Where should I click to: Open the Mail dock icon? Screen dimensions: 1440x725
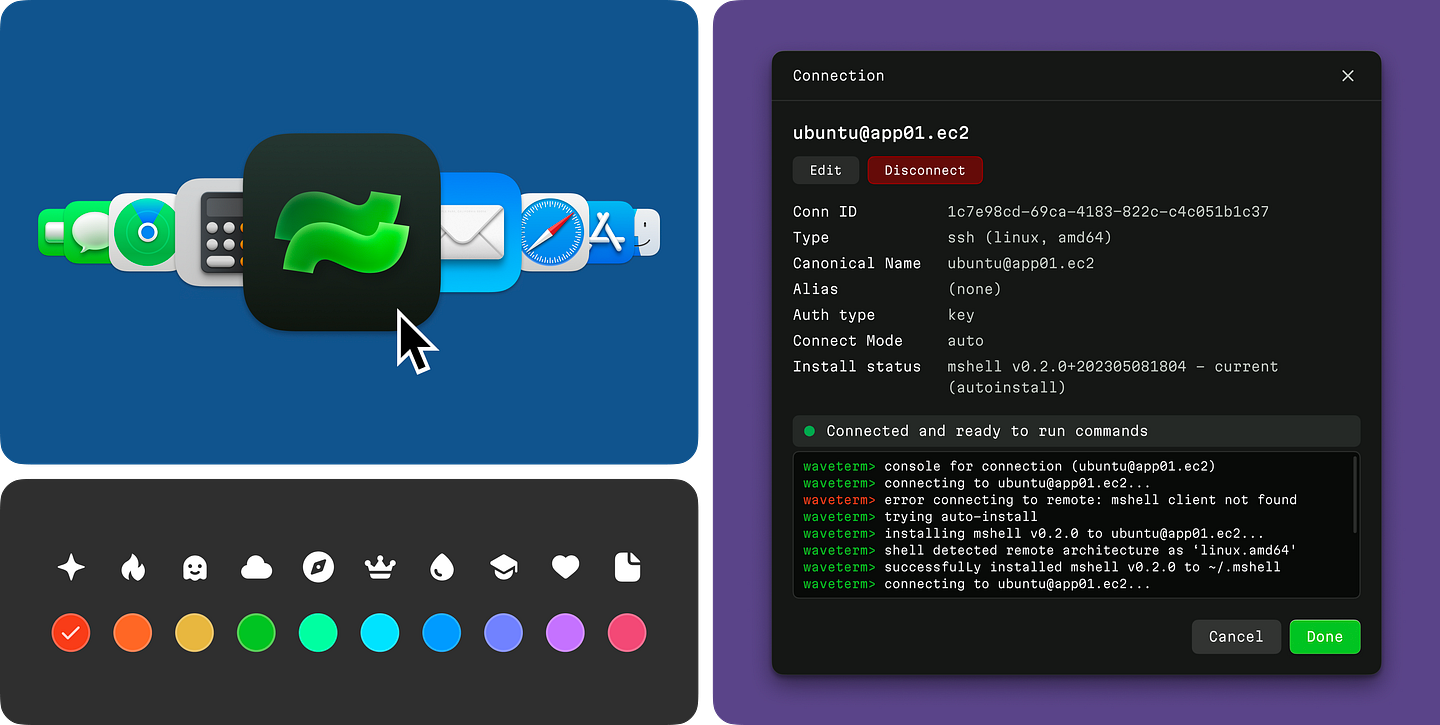click(480, 232)
